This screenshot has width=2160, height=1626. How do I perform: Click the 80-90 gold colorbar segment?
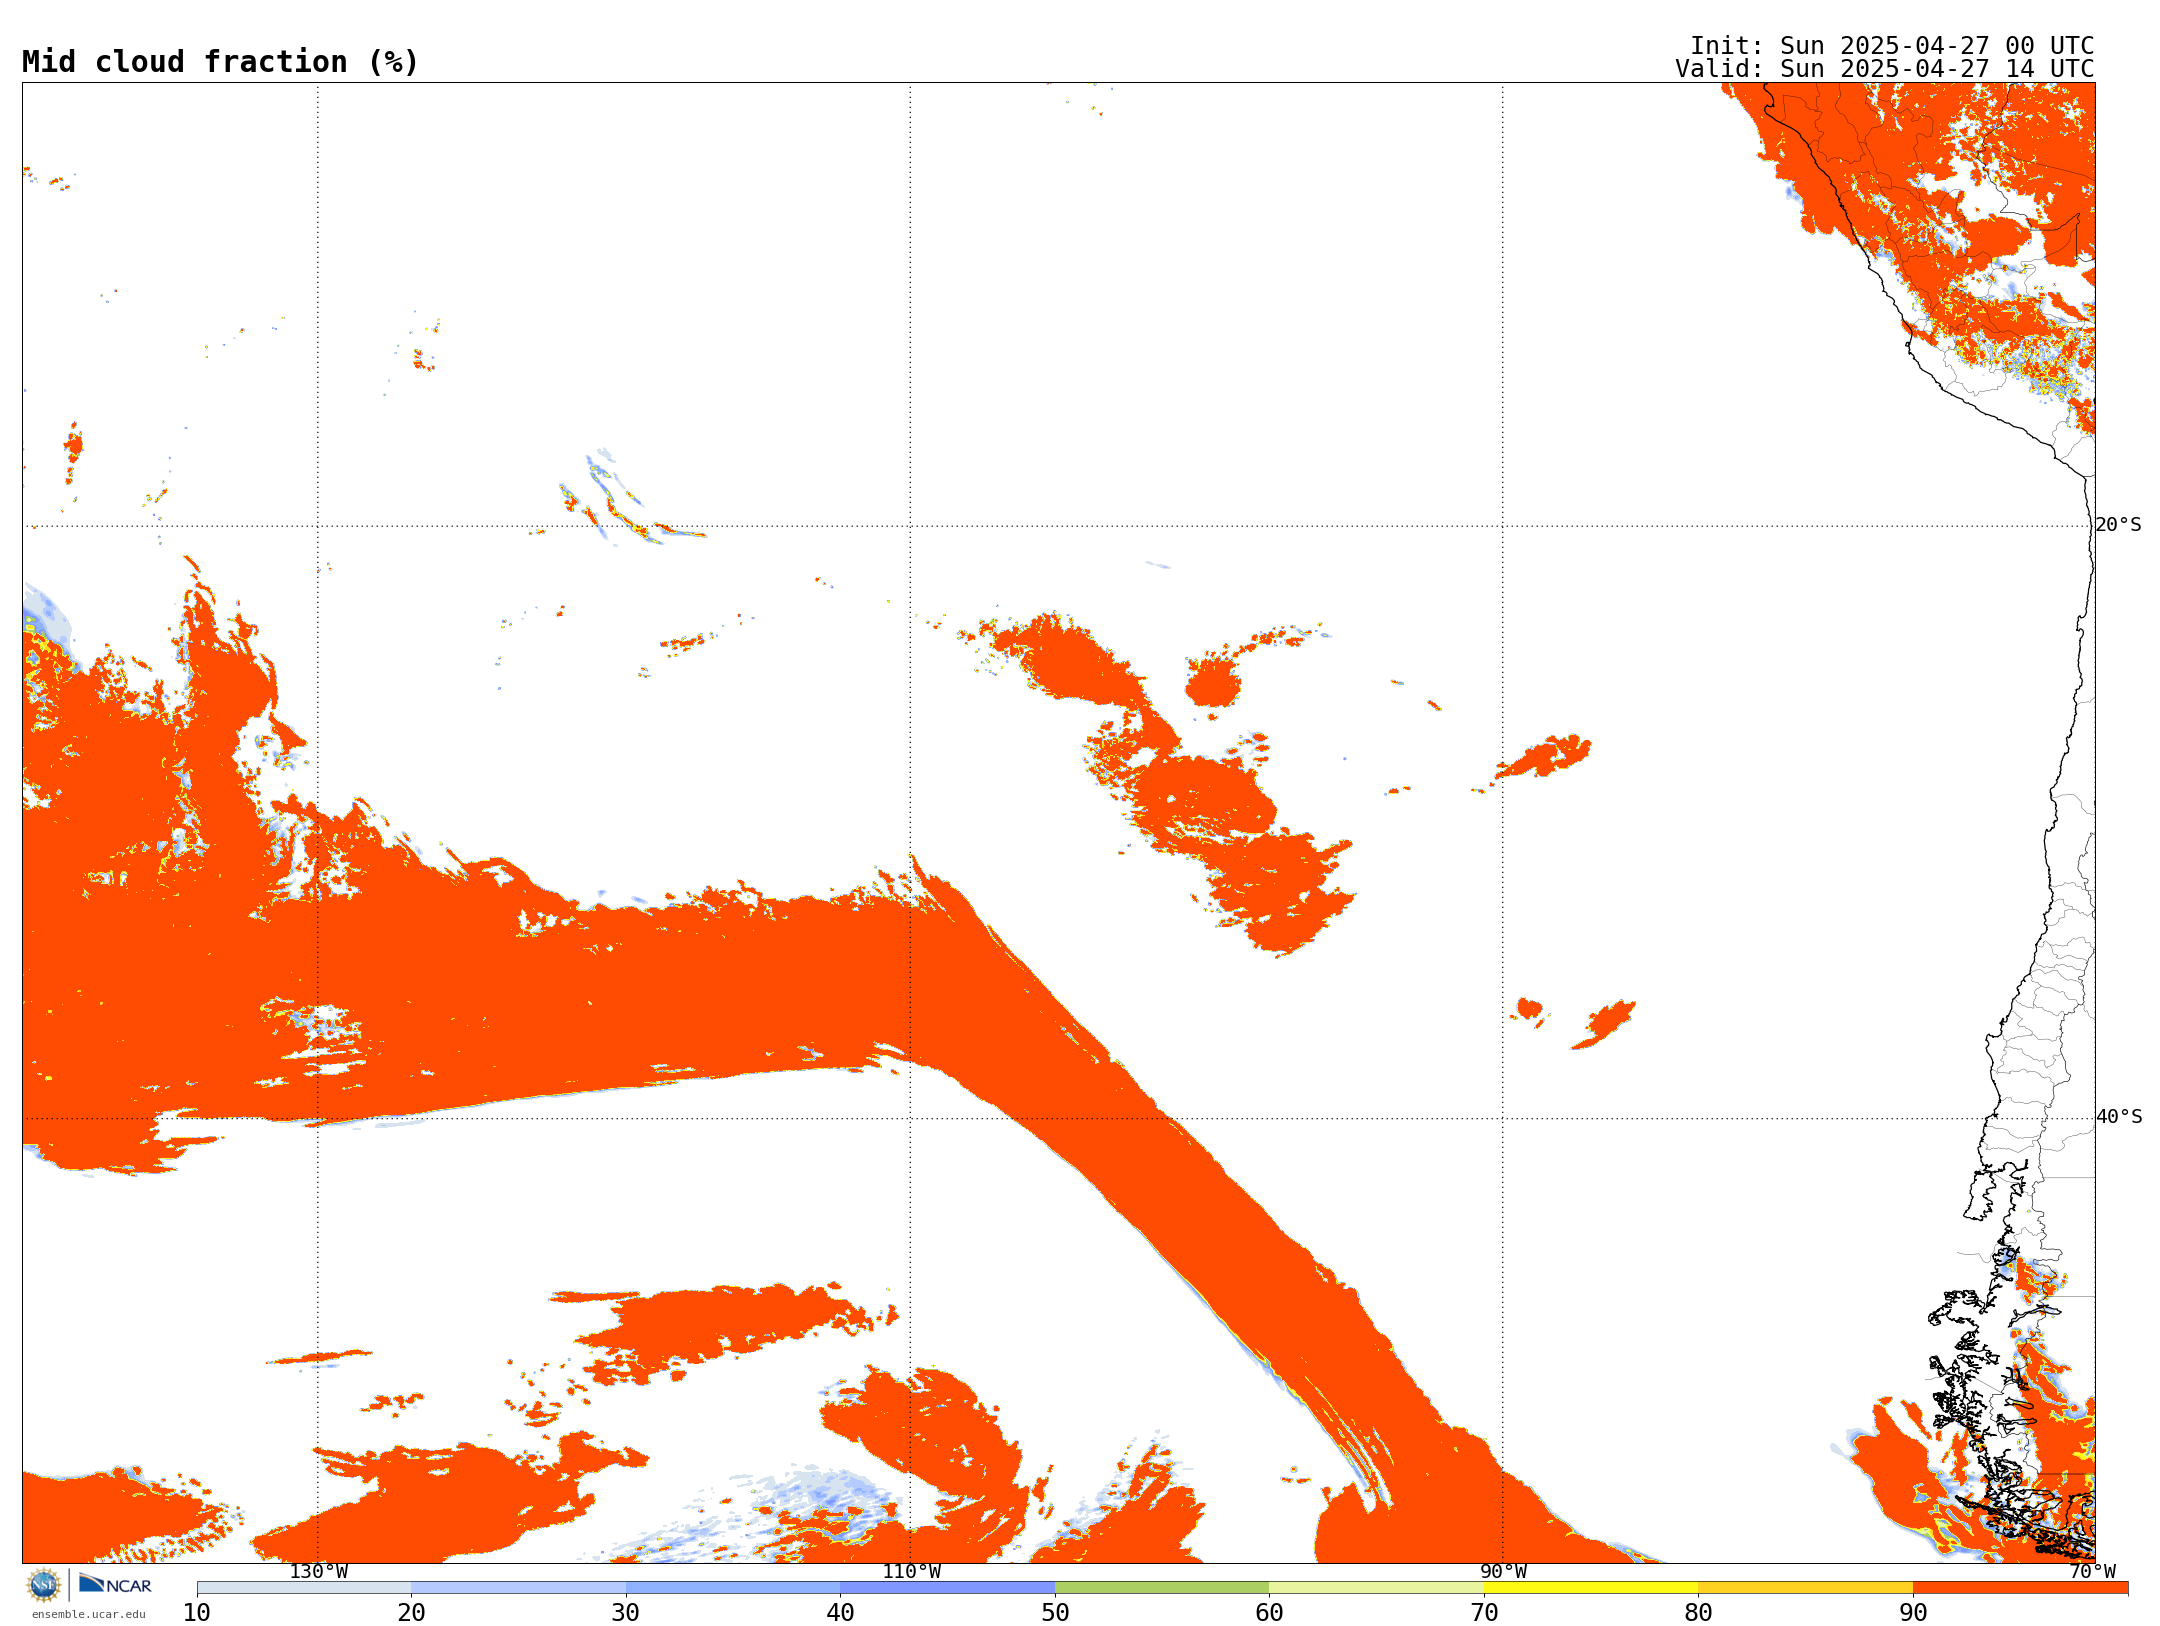(x=1805, y=1588)
